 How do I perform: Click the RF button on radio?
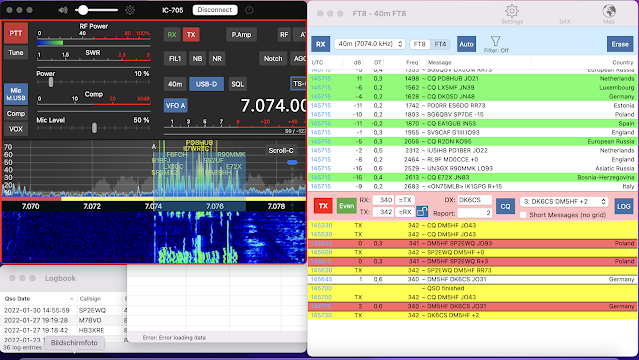pos(284,35)
